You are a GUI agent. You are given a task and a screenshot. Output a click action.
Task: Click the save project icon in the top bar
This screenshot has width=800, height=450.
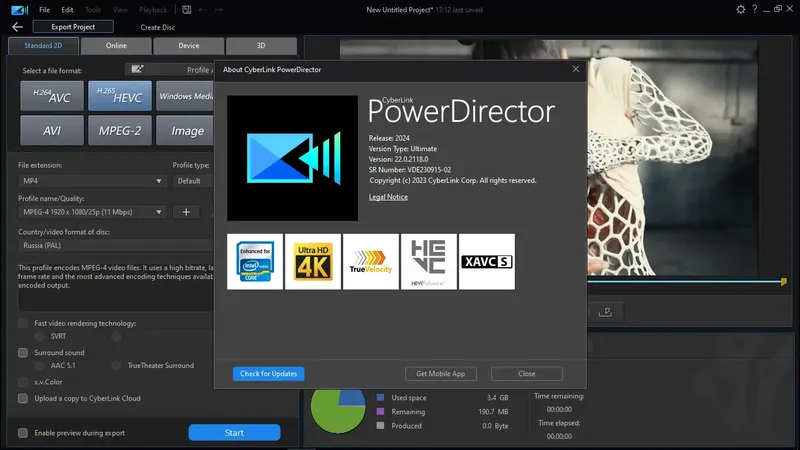tap(187, 10)
